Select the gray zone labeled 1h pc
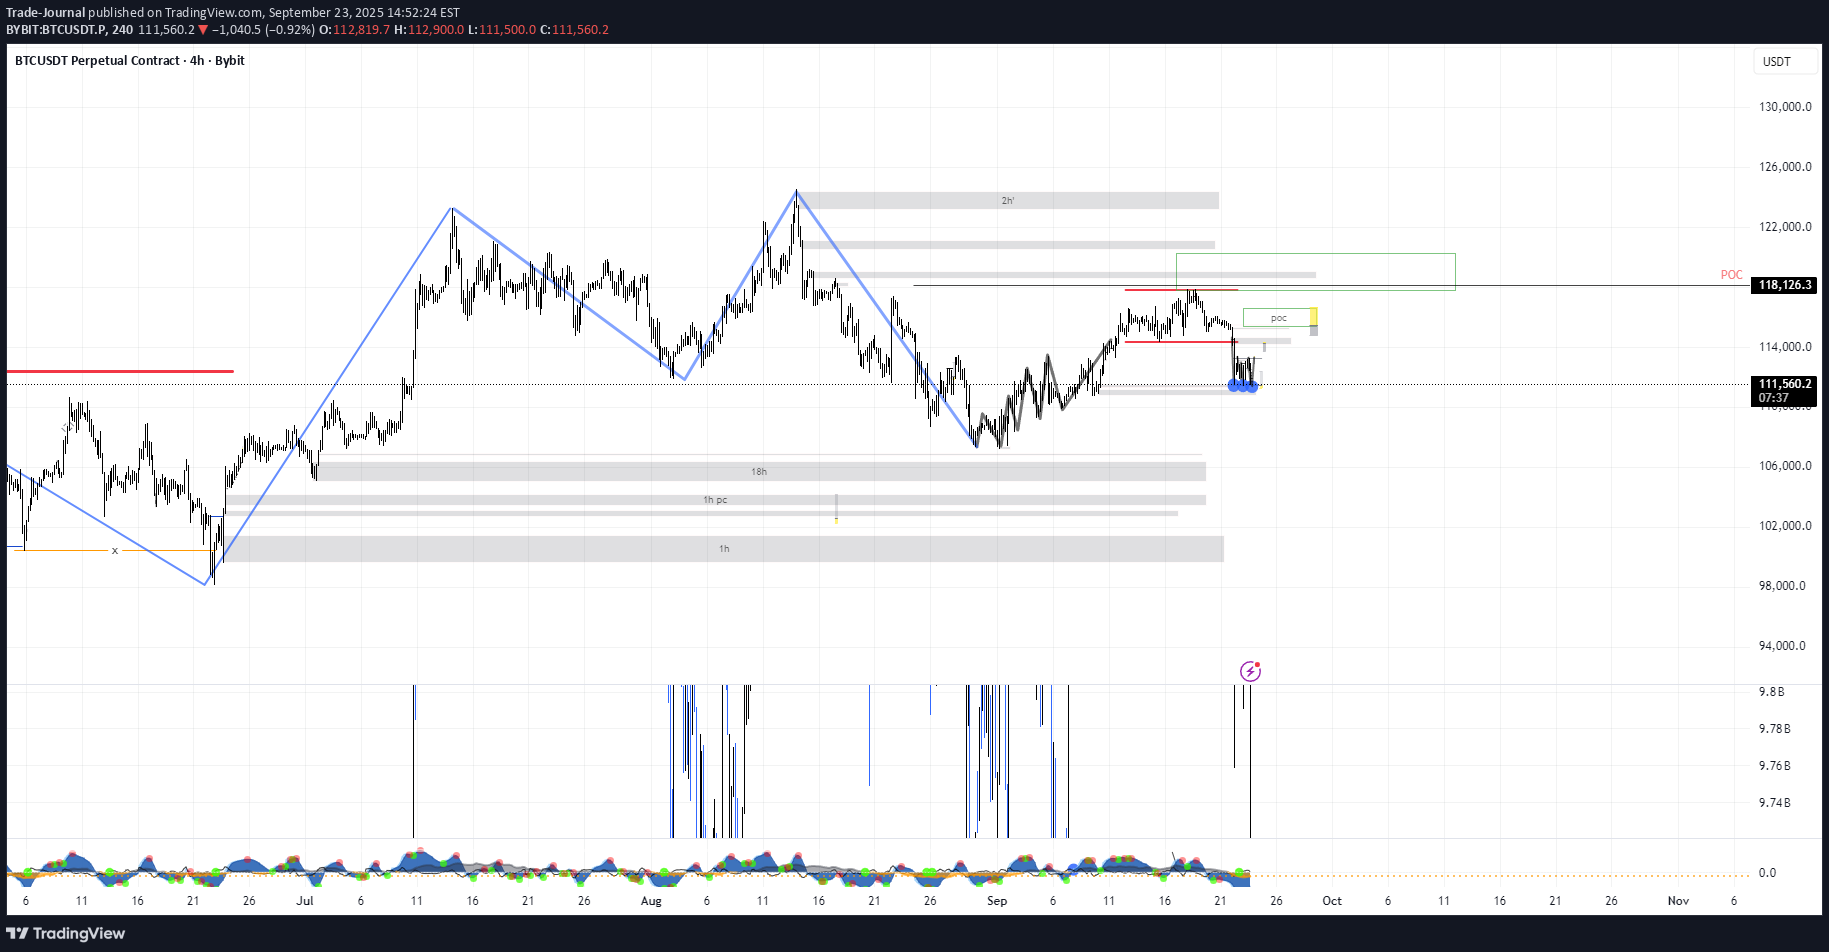The image size is (1829, 952). [715, 500]
